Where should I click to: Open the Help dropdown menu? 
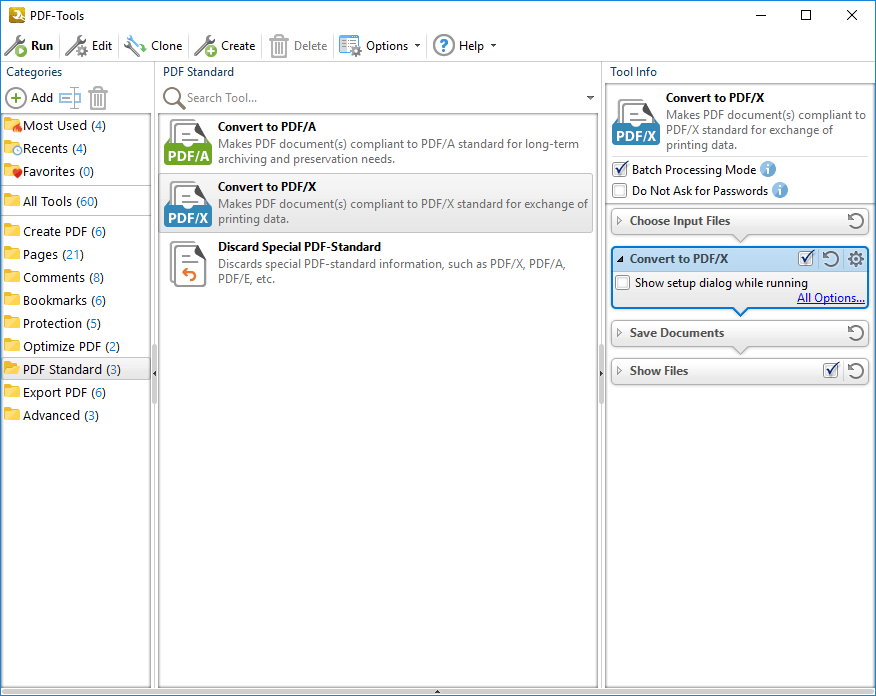465,46
